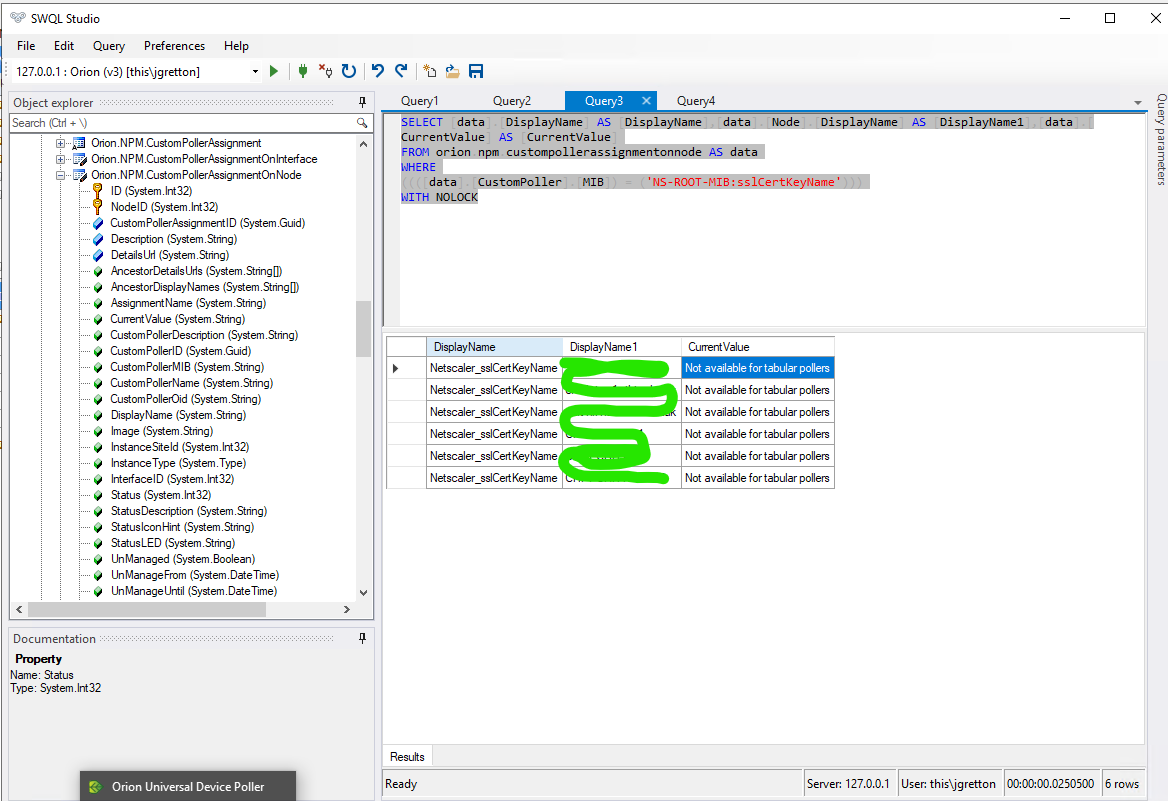The image size is (1168, 801).
Task: Switch to the Query4 tab
Action: click(x=695, y=101)
